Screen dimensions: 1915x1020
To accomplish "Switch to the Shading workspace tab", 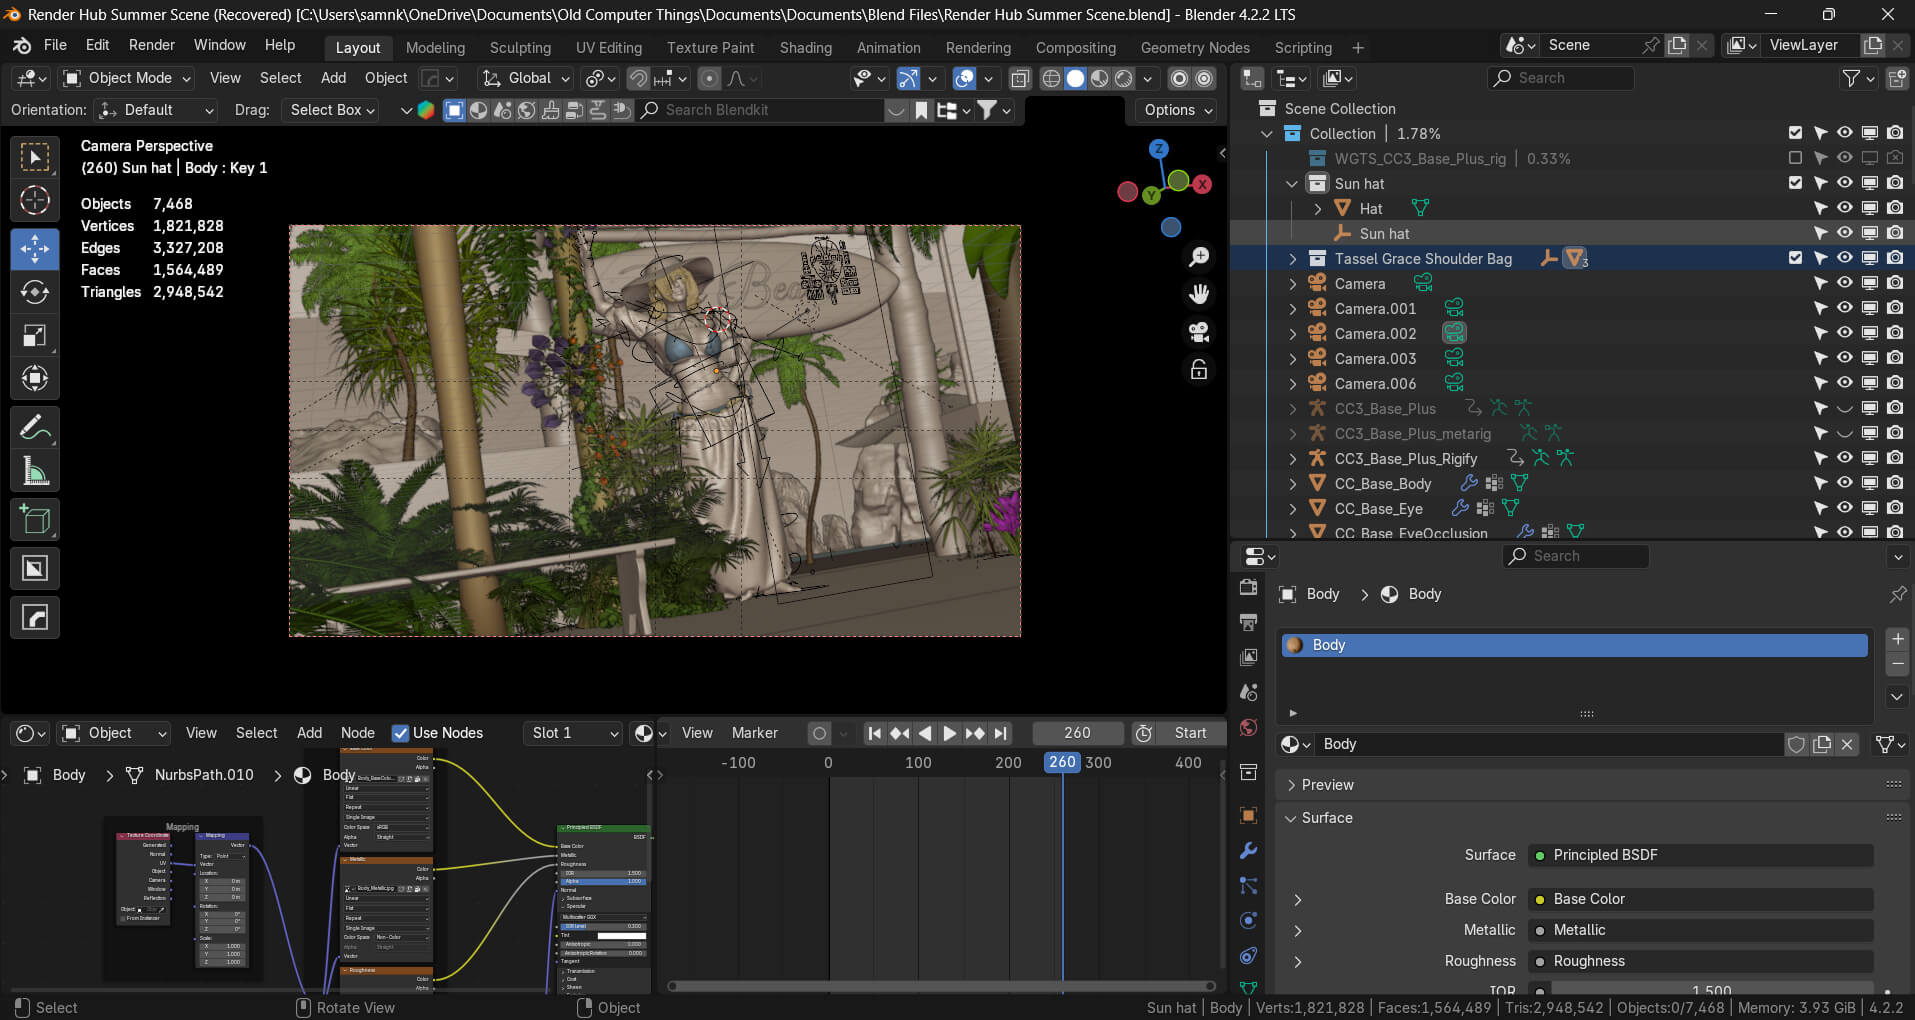I will [806, 47].
